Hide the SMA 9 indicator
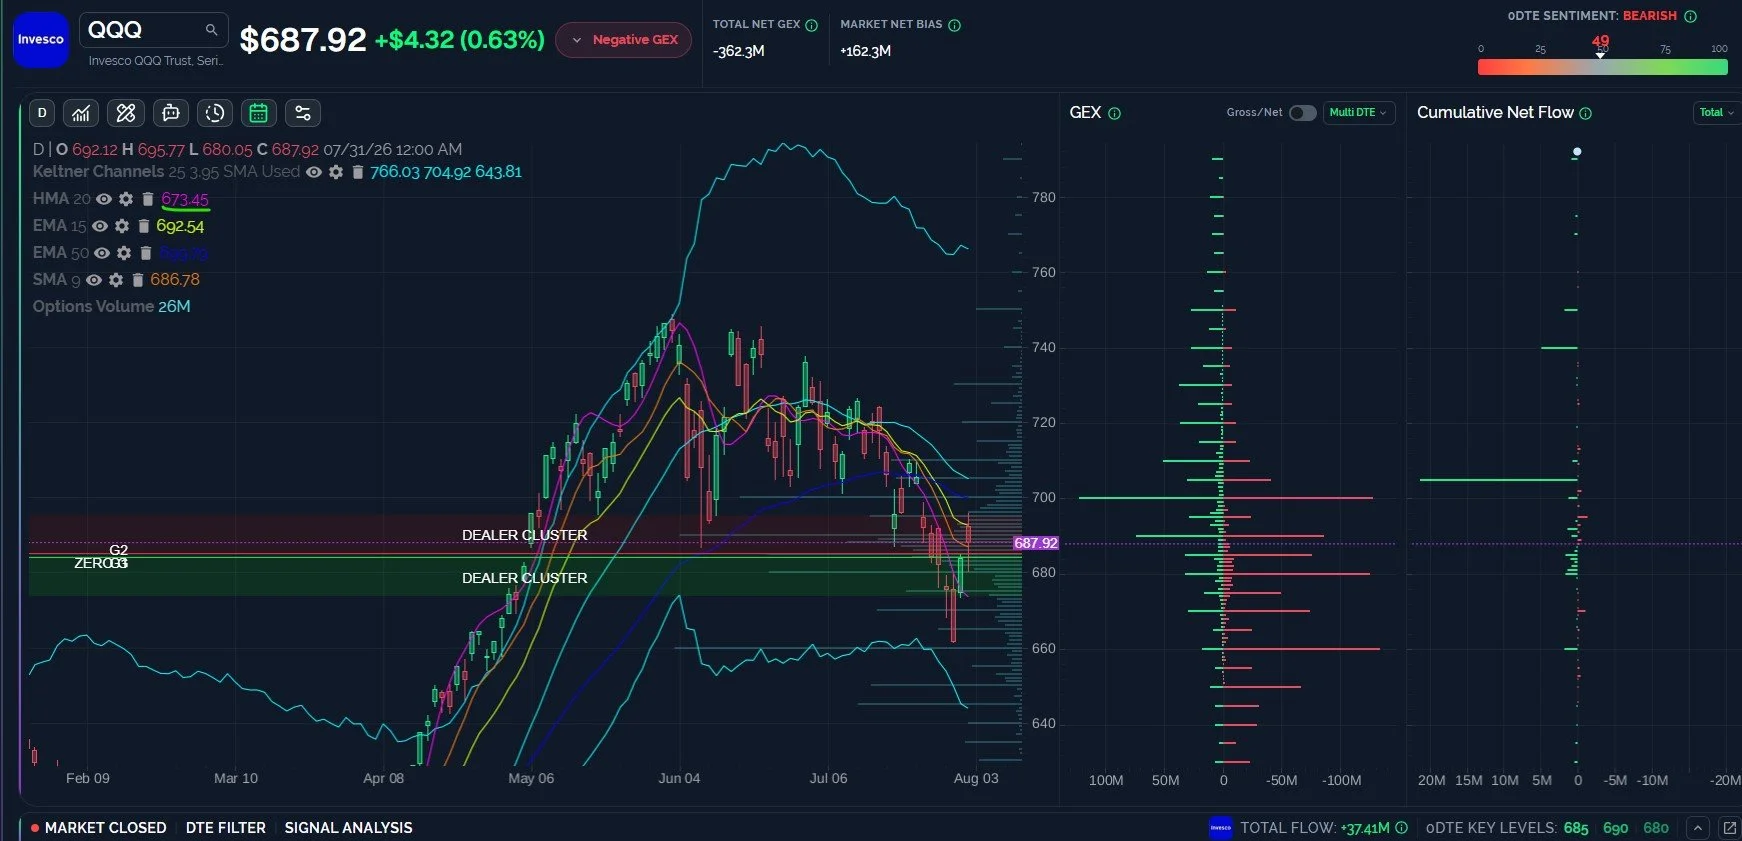1742x841 pixels. [x=94, y=280]
